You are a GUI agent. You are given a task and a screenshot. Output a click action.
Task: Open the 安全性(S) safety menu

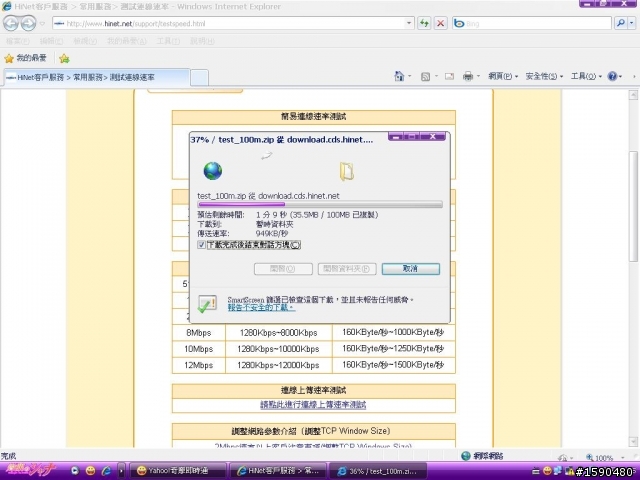[544, 76]
